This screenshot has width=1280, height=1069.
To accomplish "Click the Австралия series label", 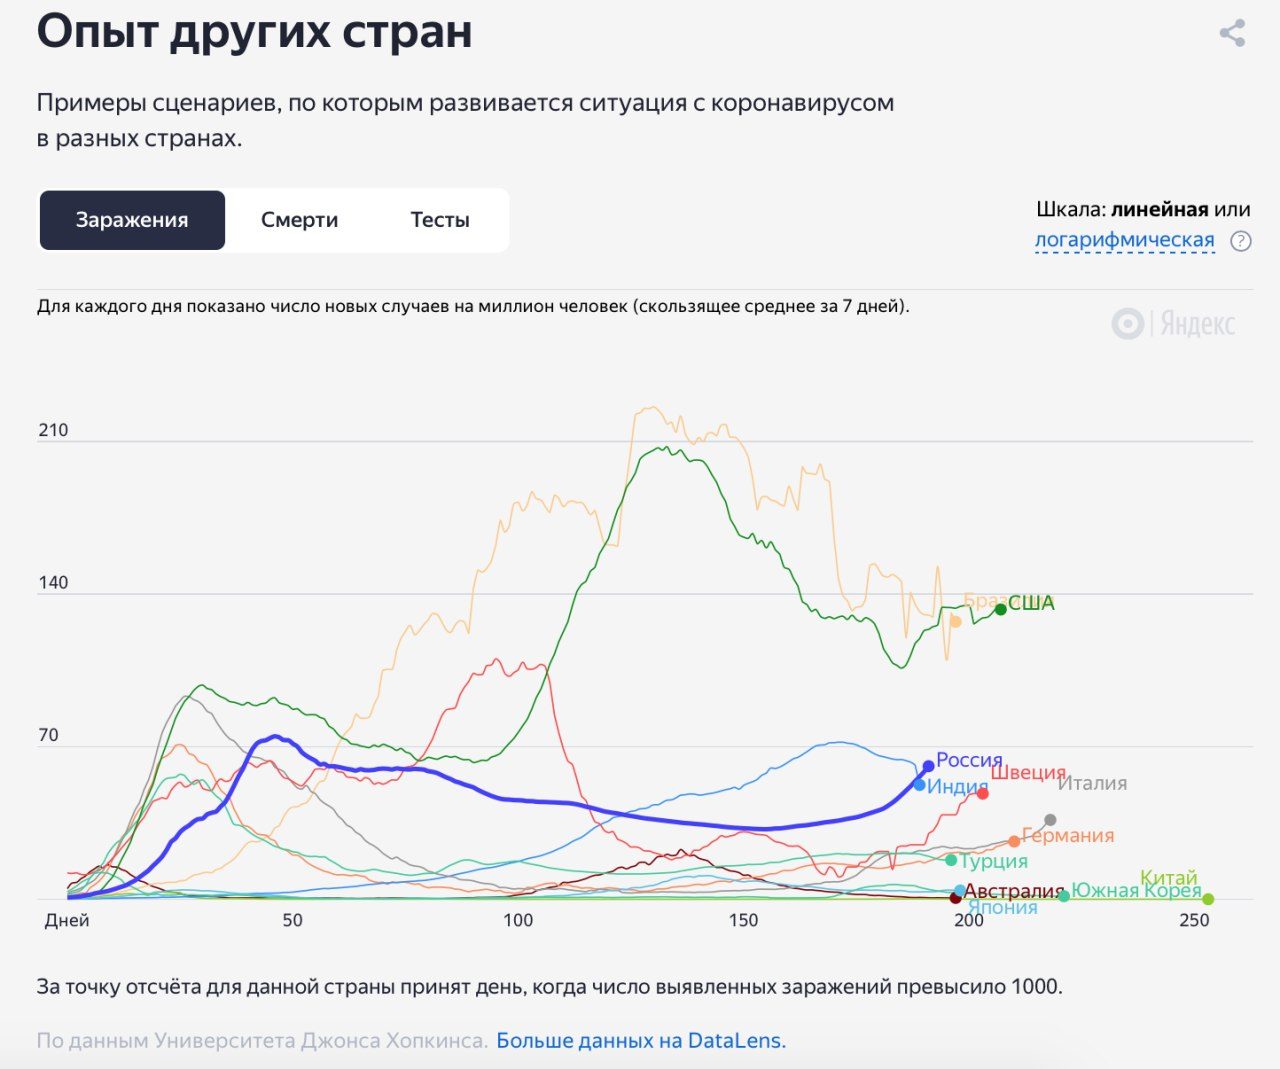I will click(1014, 891).
